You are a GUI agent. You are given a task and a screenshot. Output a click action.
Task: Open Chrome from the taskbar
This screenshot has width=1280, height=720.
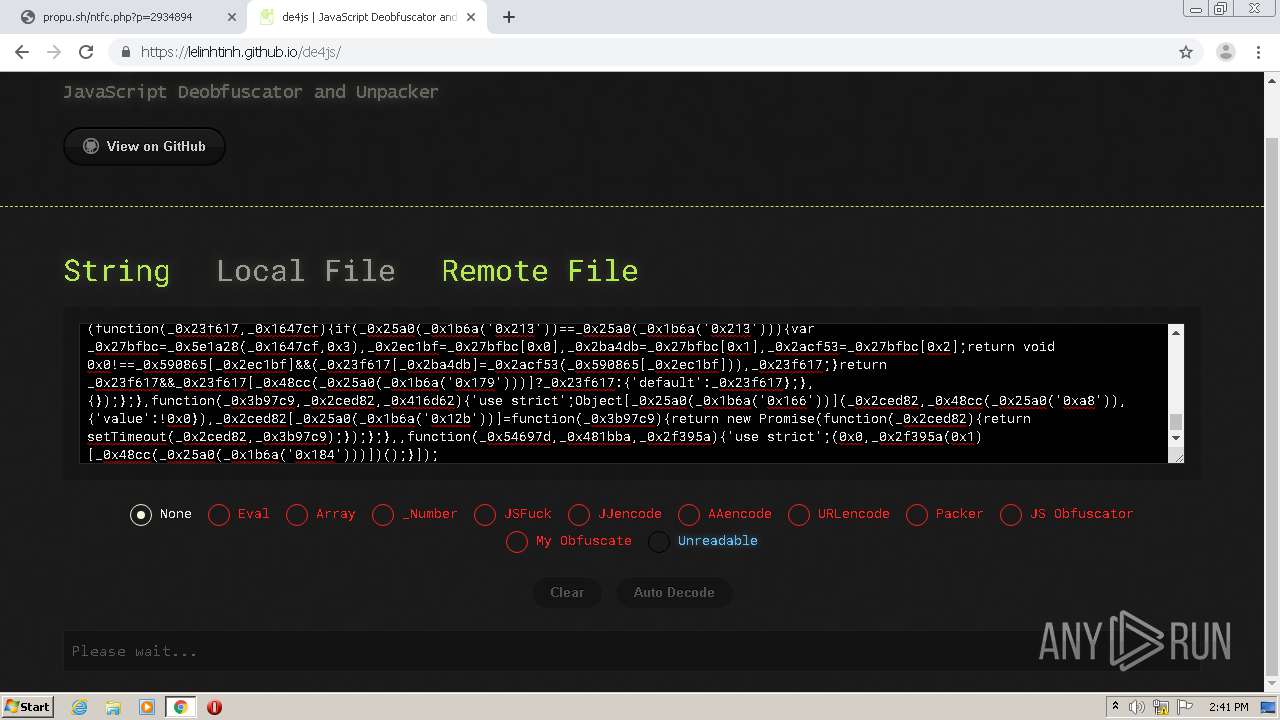click(180, 707)
